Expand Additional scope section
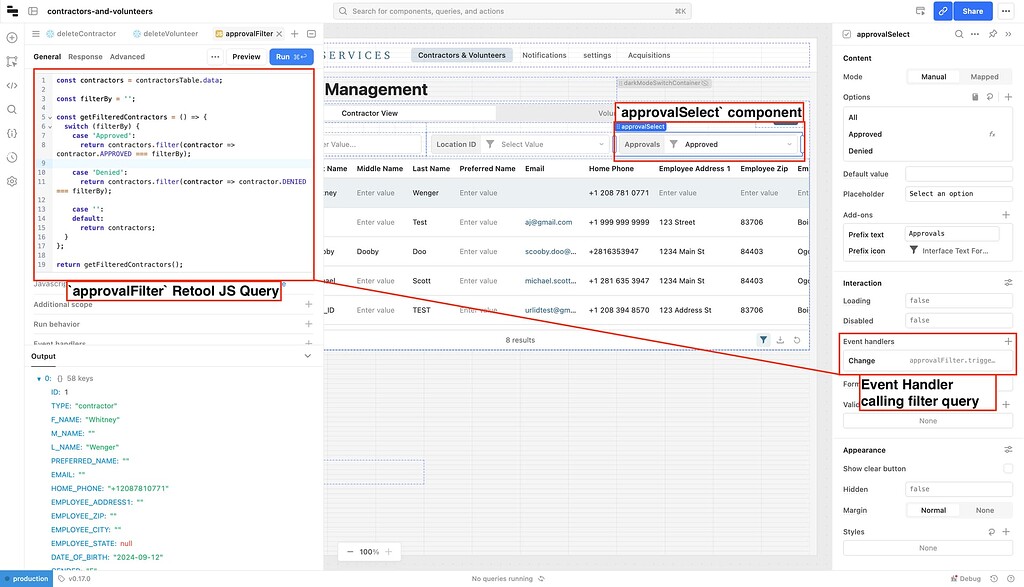This screenshot has width=1024, height=587. tap(308, 304)
